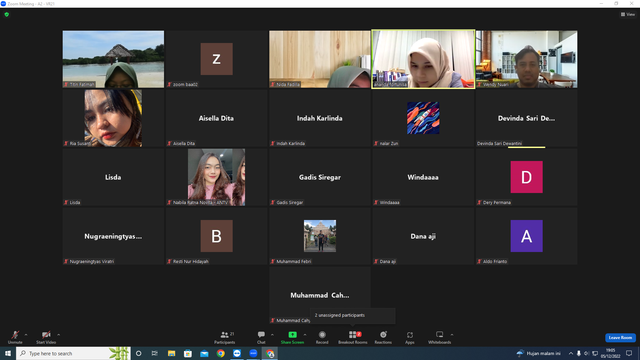Select the zoom baa02 participant tile
640x360 pixels.
(216, 59)
